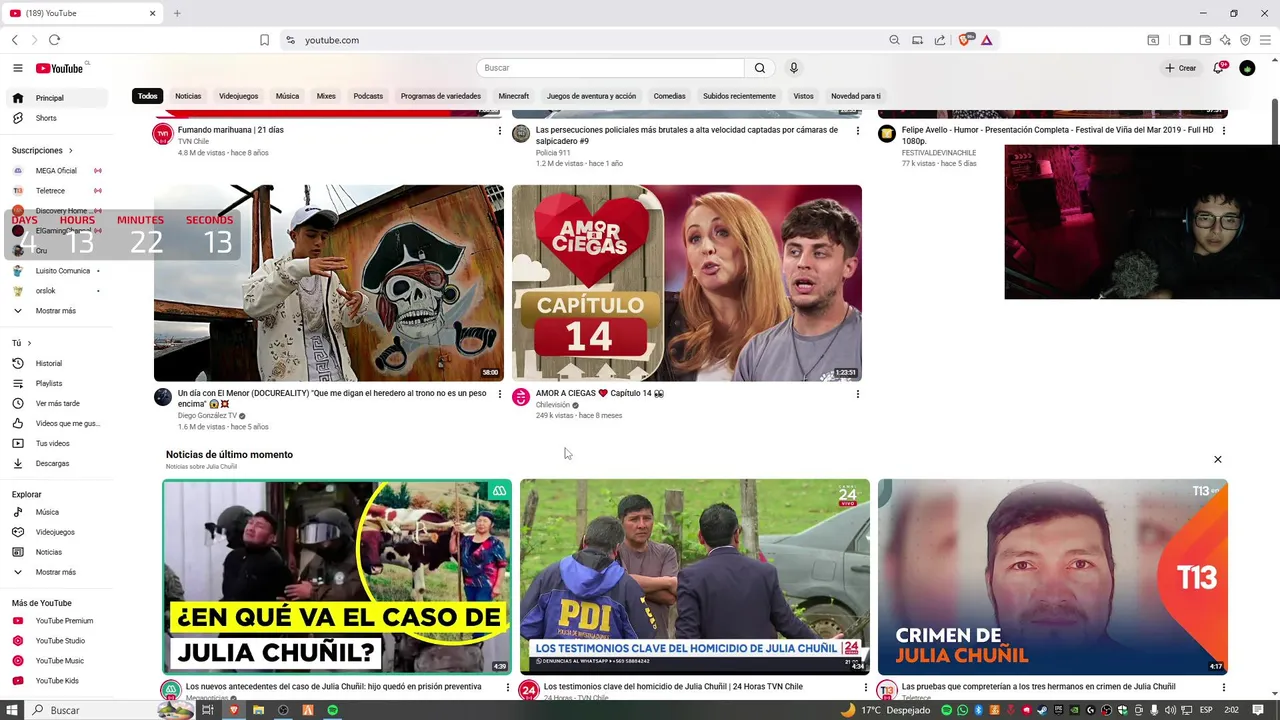Image resolution: width=1280 pixels, height=720 pixels.
Task: Bookmark this page icon
Action: point(264,40)
